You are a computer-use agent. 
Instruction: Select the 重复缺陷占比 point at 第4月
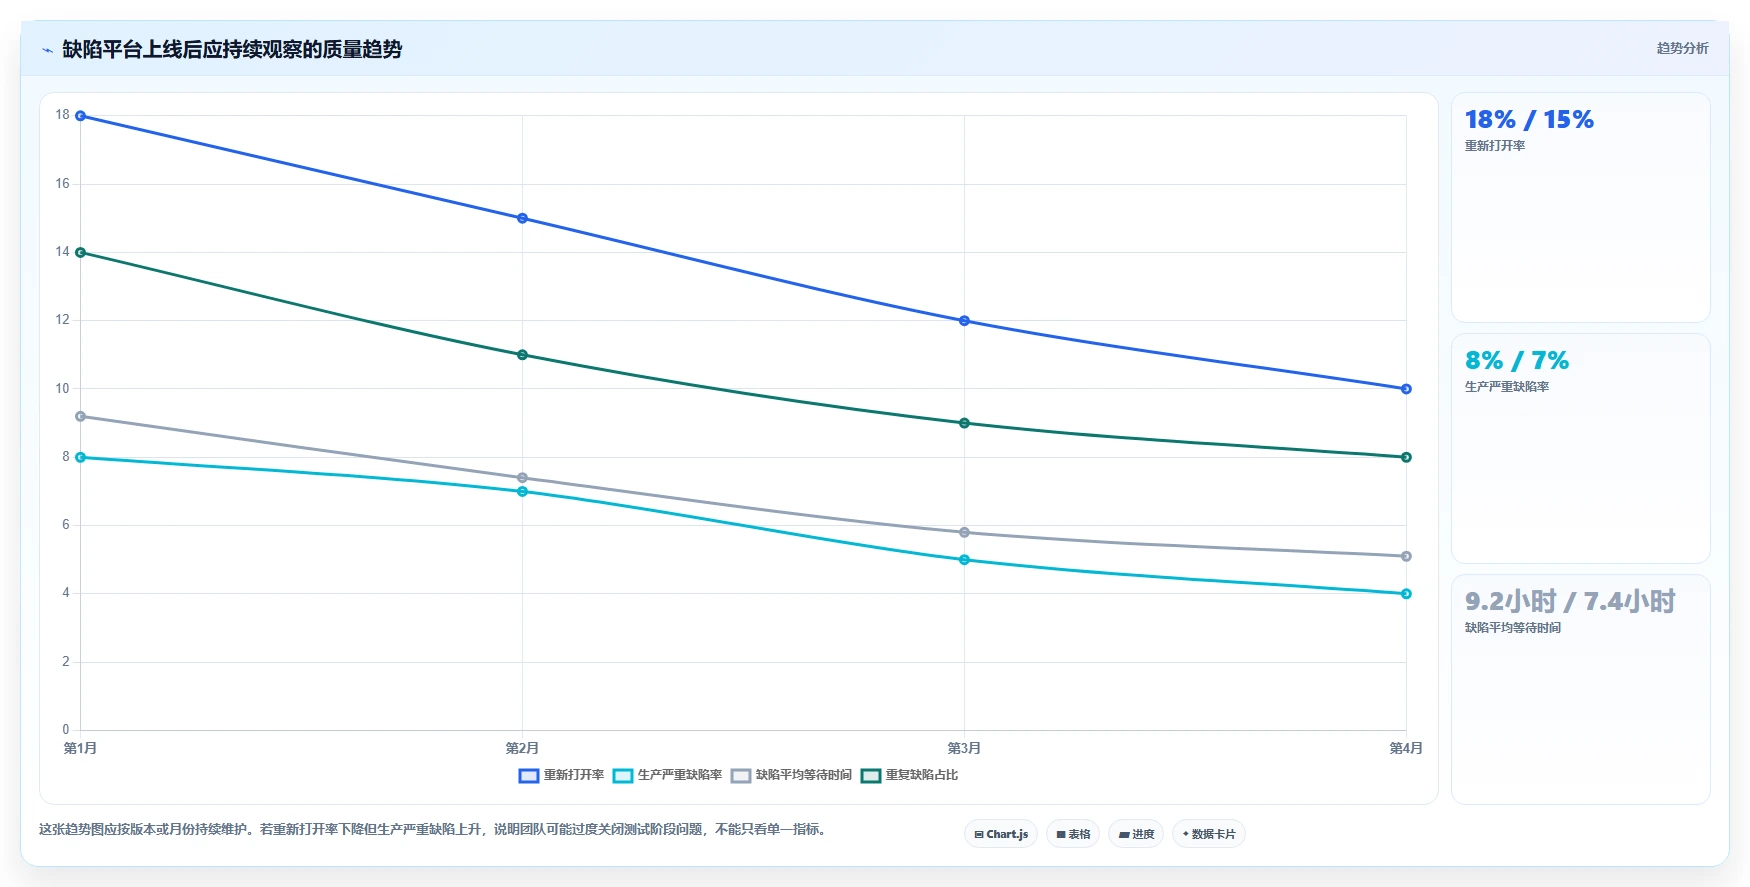(1406, 457)
